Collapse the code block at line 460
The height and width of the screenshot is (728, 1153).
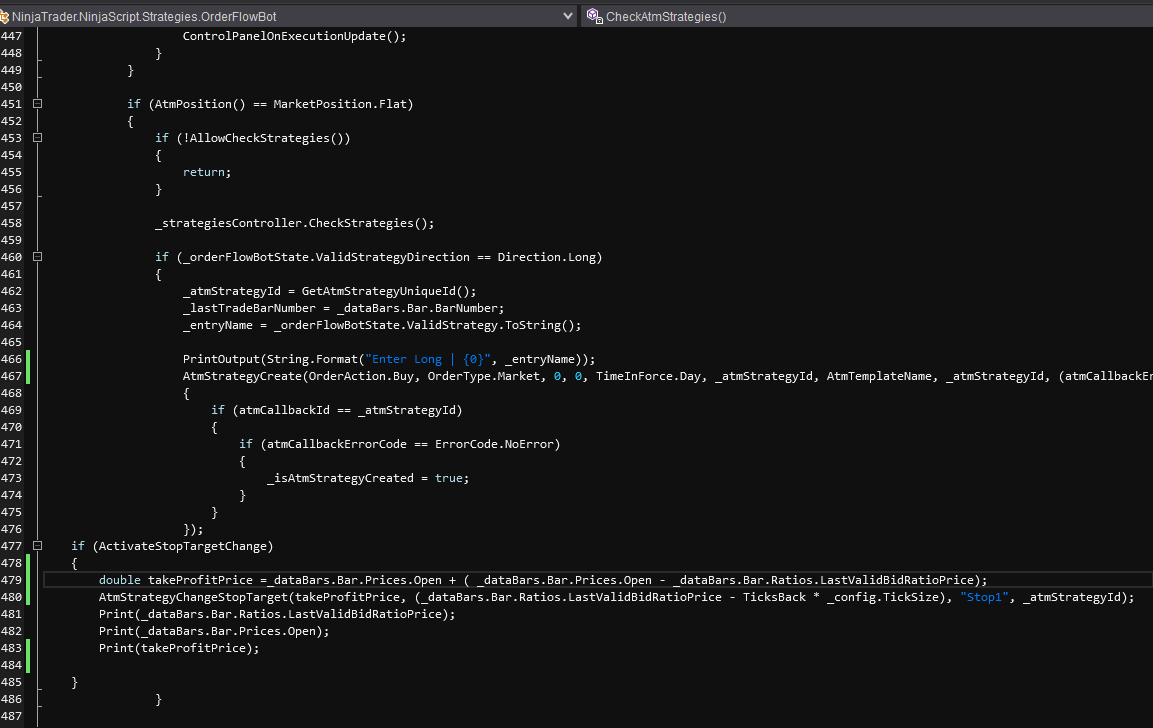click(x=38, y=257)
